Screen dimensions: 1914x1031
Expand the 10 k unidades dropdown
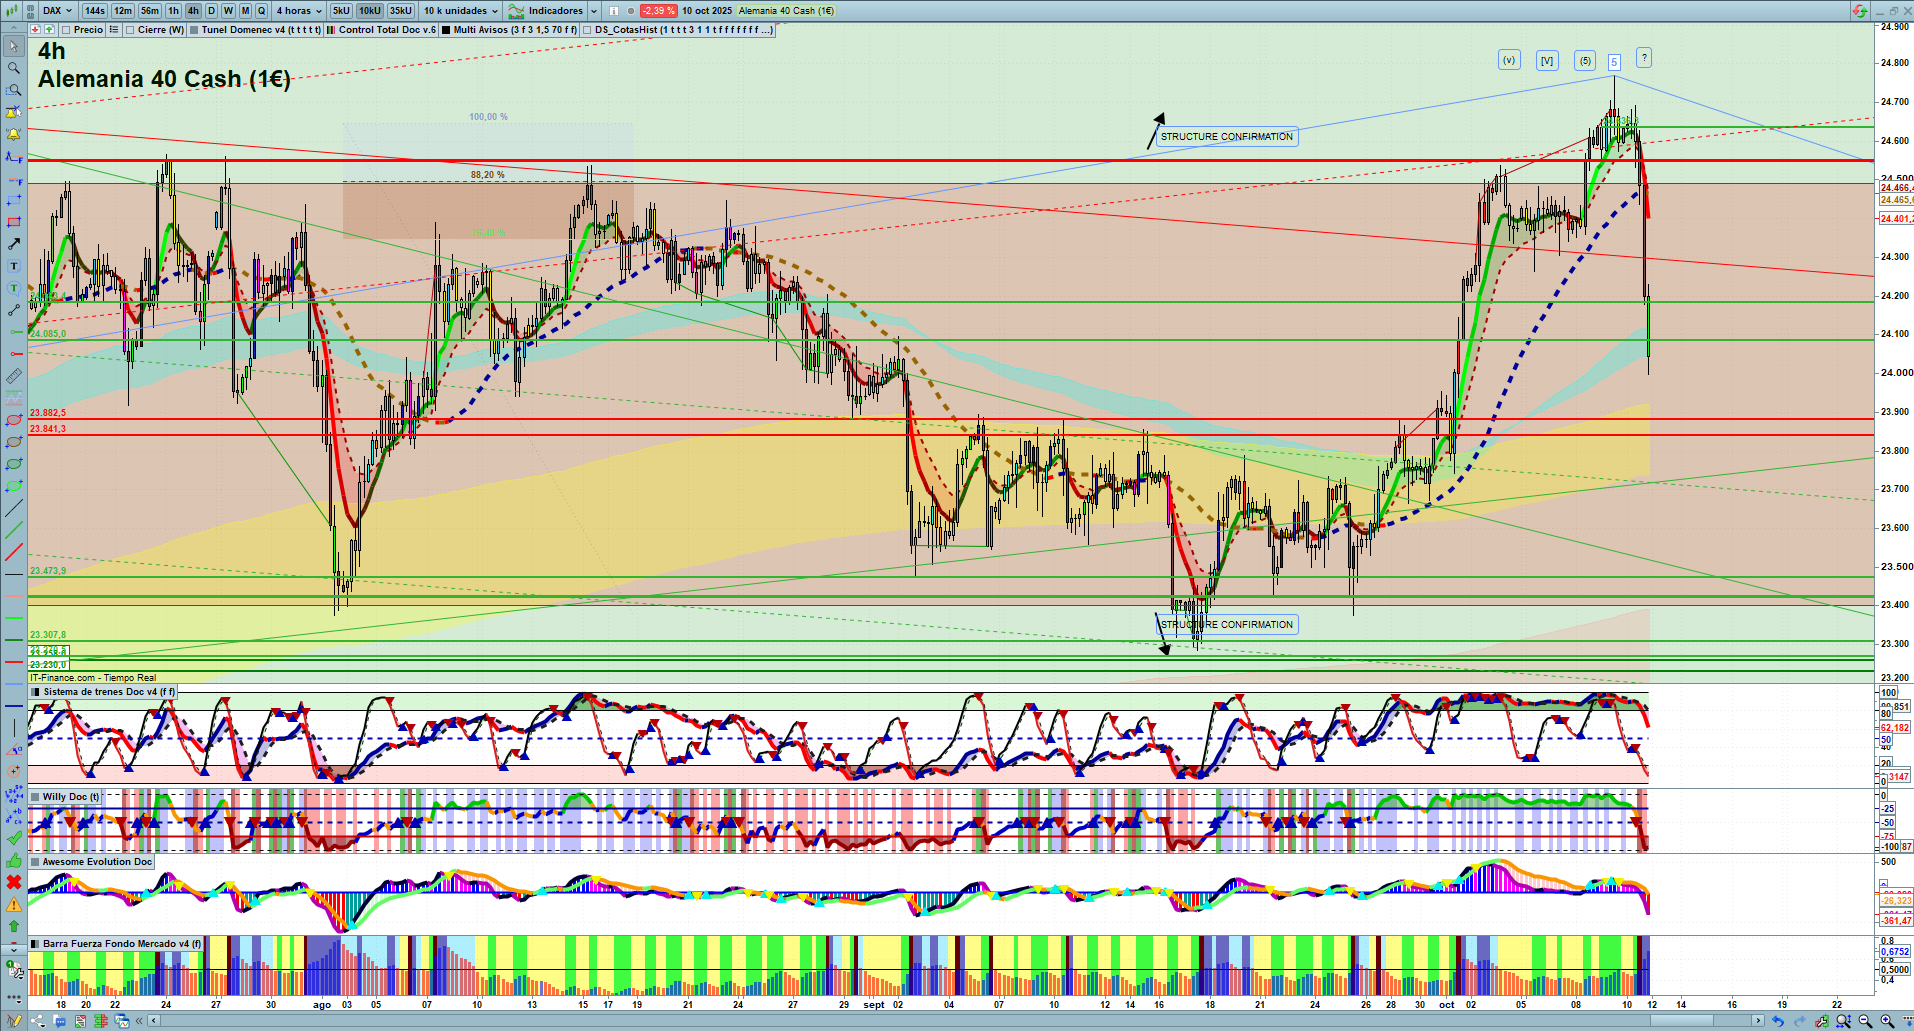[x=460, y=11]
